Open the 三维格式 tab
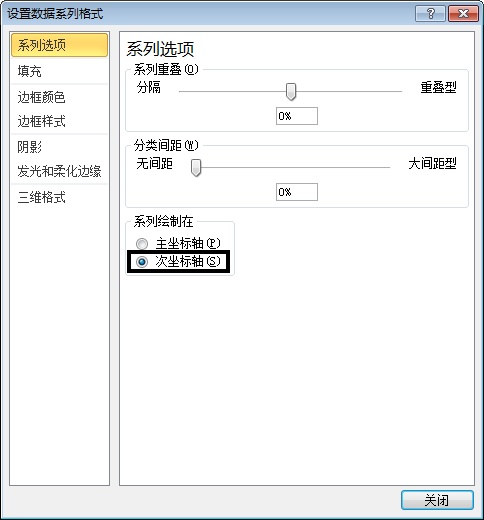This screenshot has height=520, width=484. click(59, 197)
